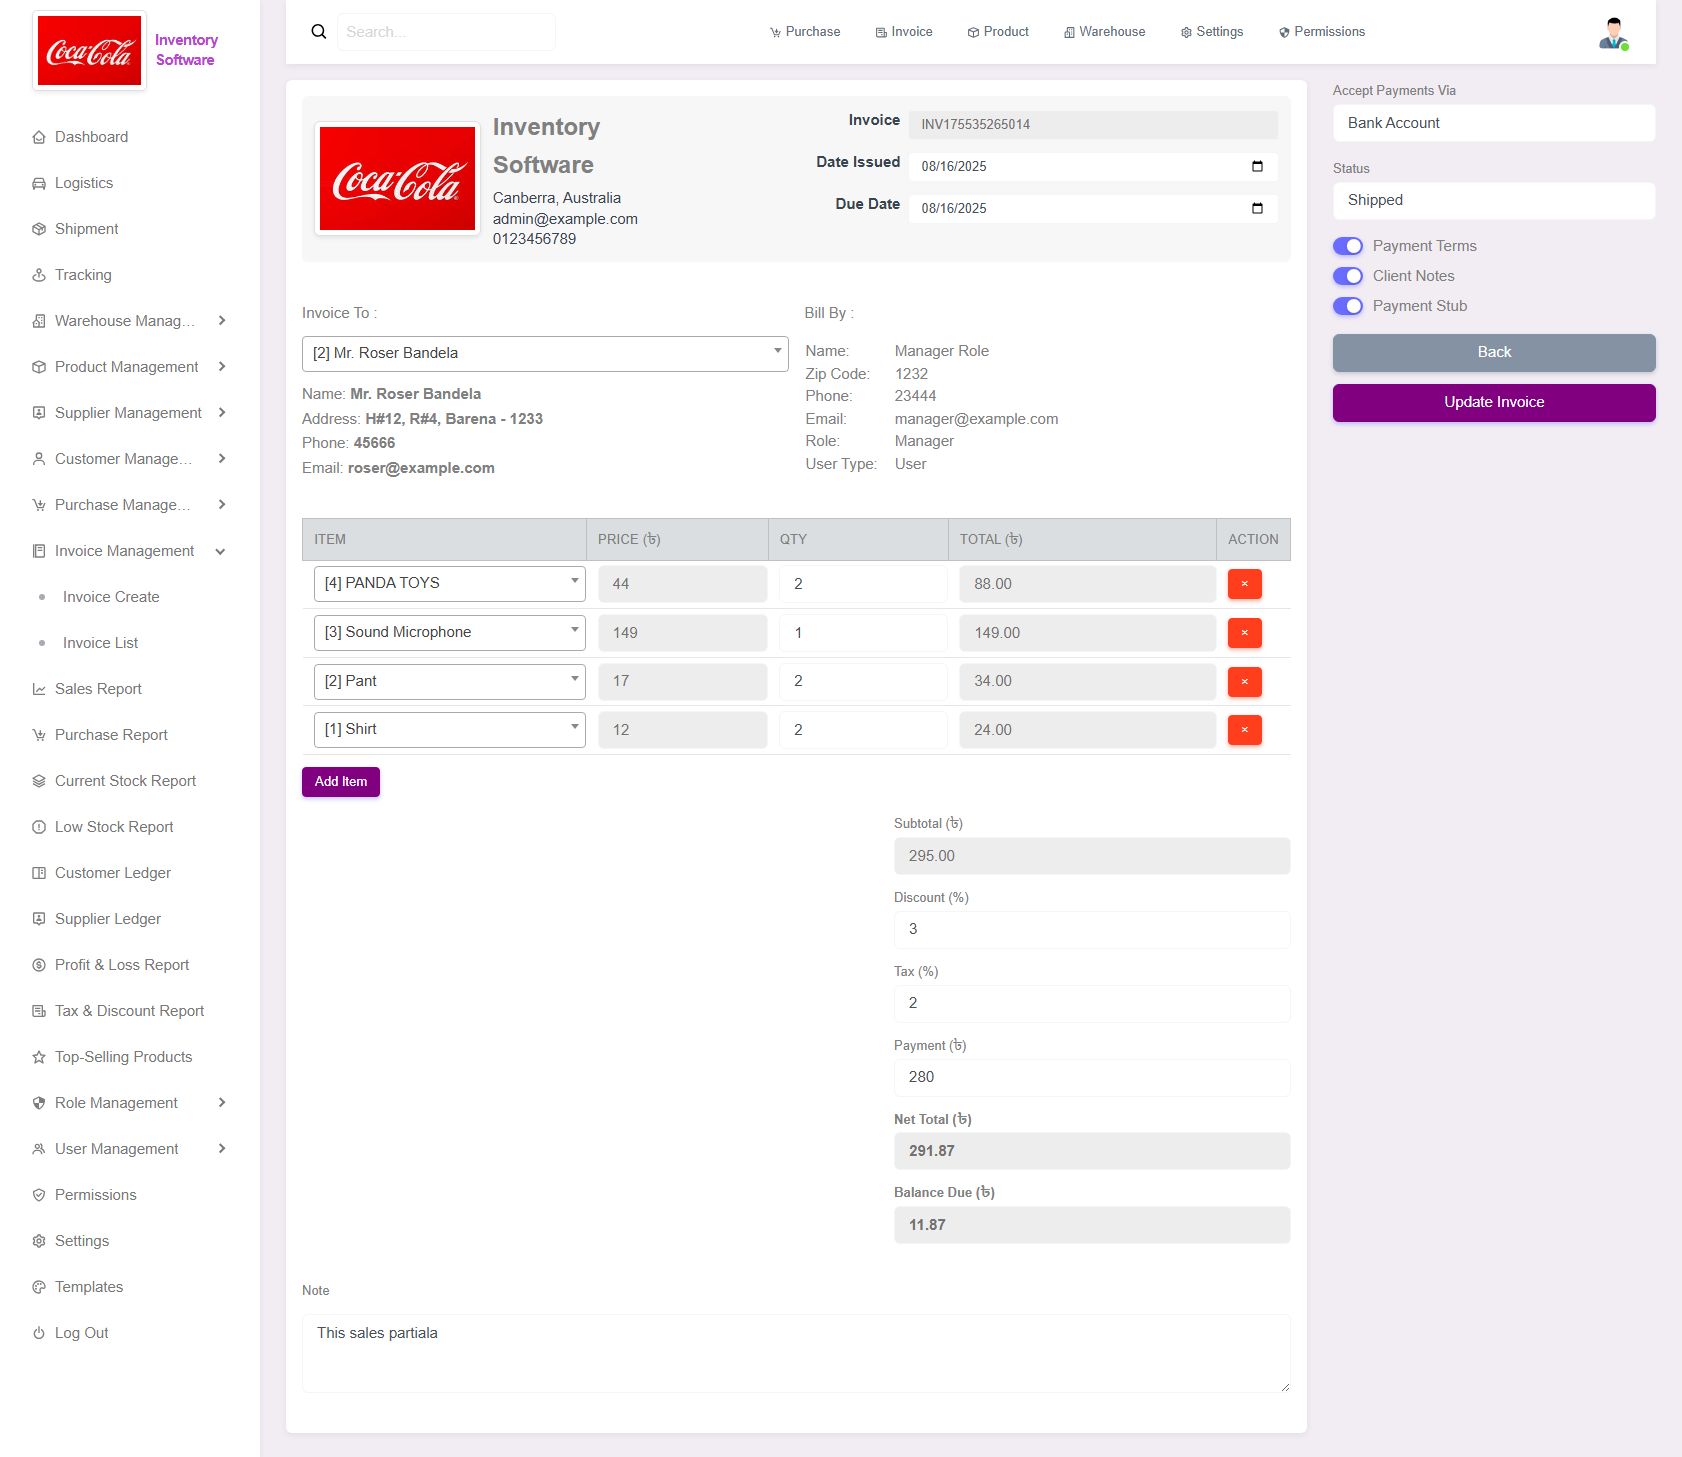Click the search magnifier icon

pos(319,32)
